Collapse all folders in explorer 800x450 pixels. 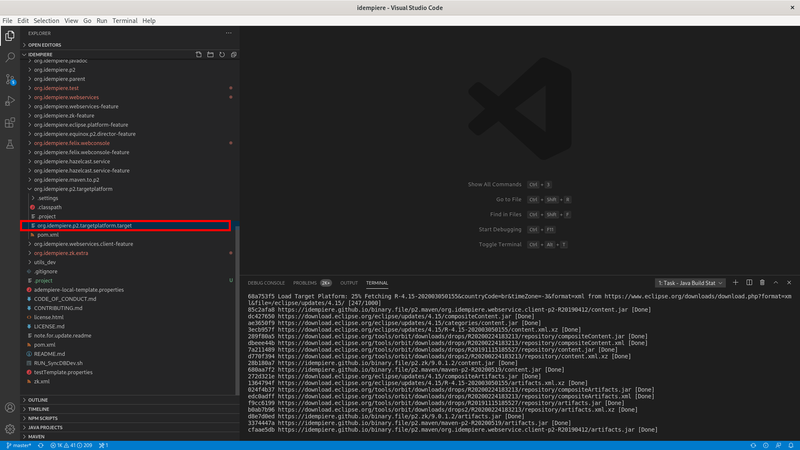pyautogui.click(x=234, y=54)
